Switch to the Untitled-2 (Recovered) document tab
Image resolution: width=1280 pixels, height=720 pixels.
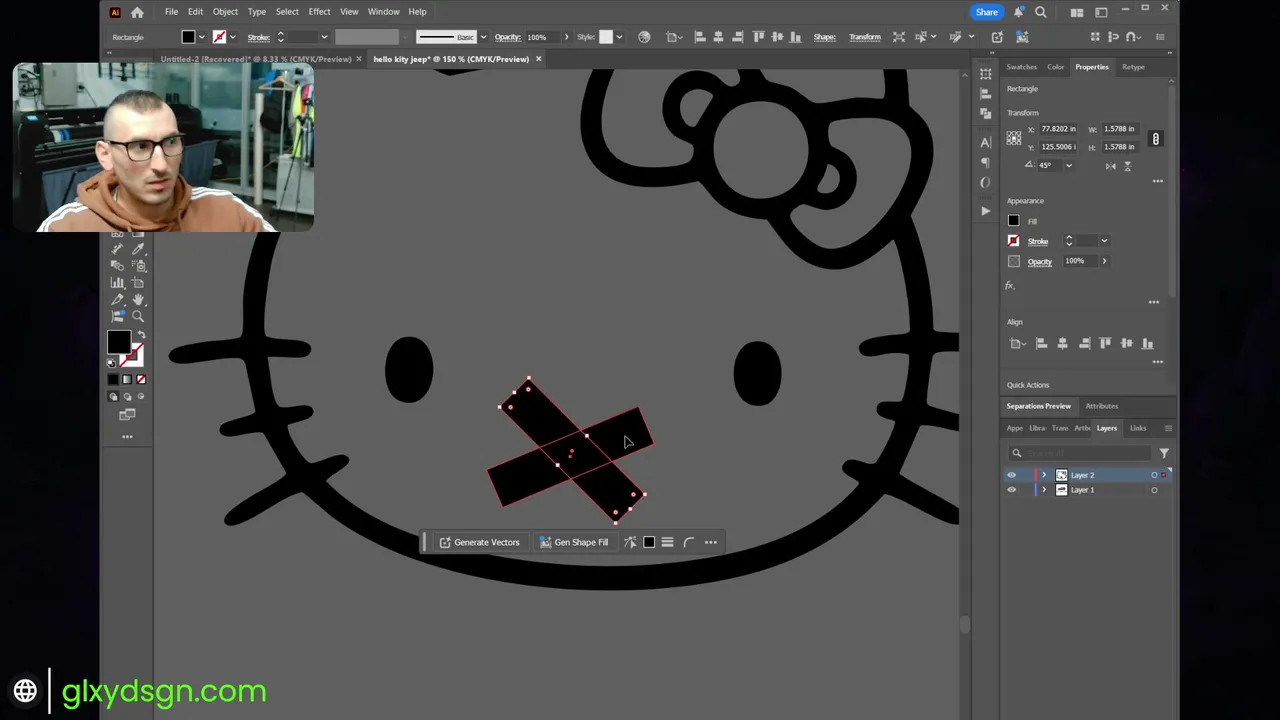(x=255, y=59)
